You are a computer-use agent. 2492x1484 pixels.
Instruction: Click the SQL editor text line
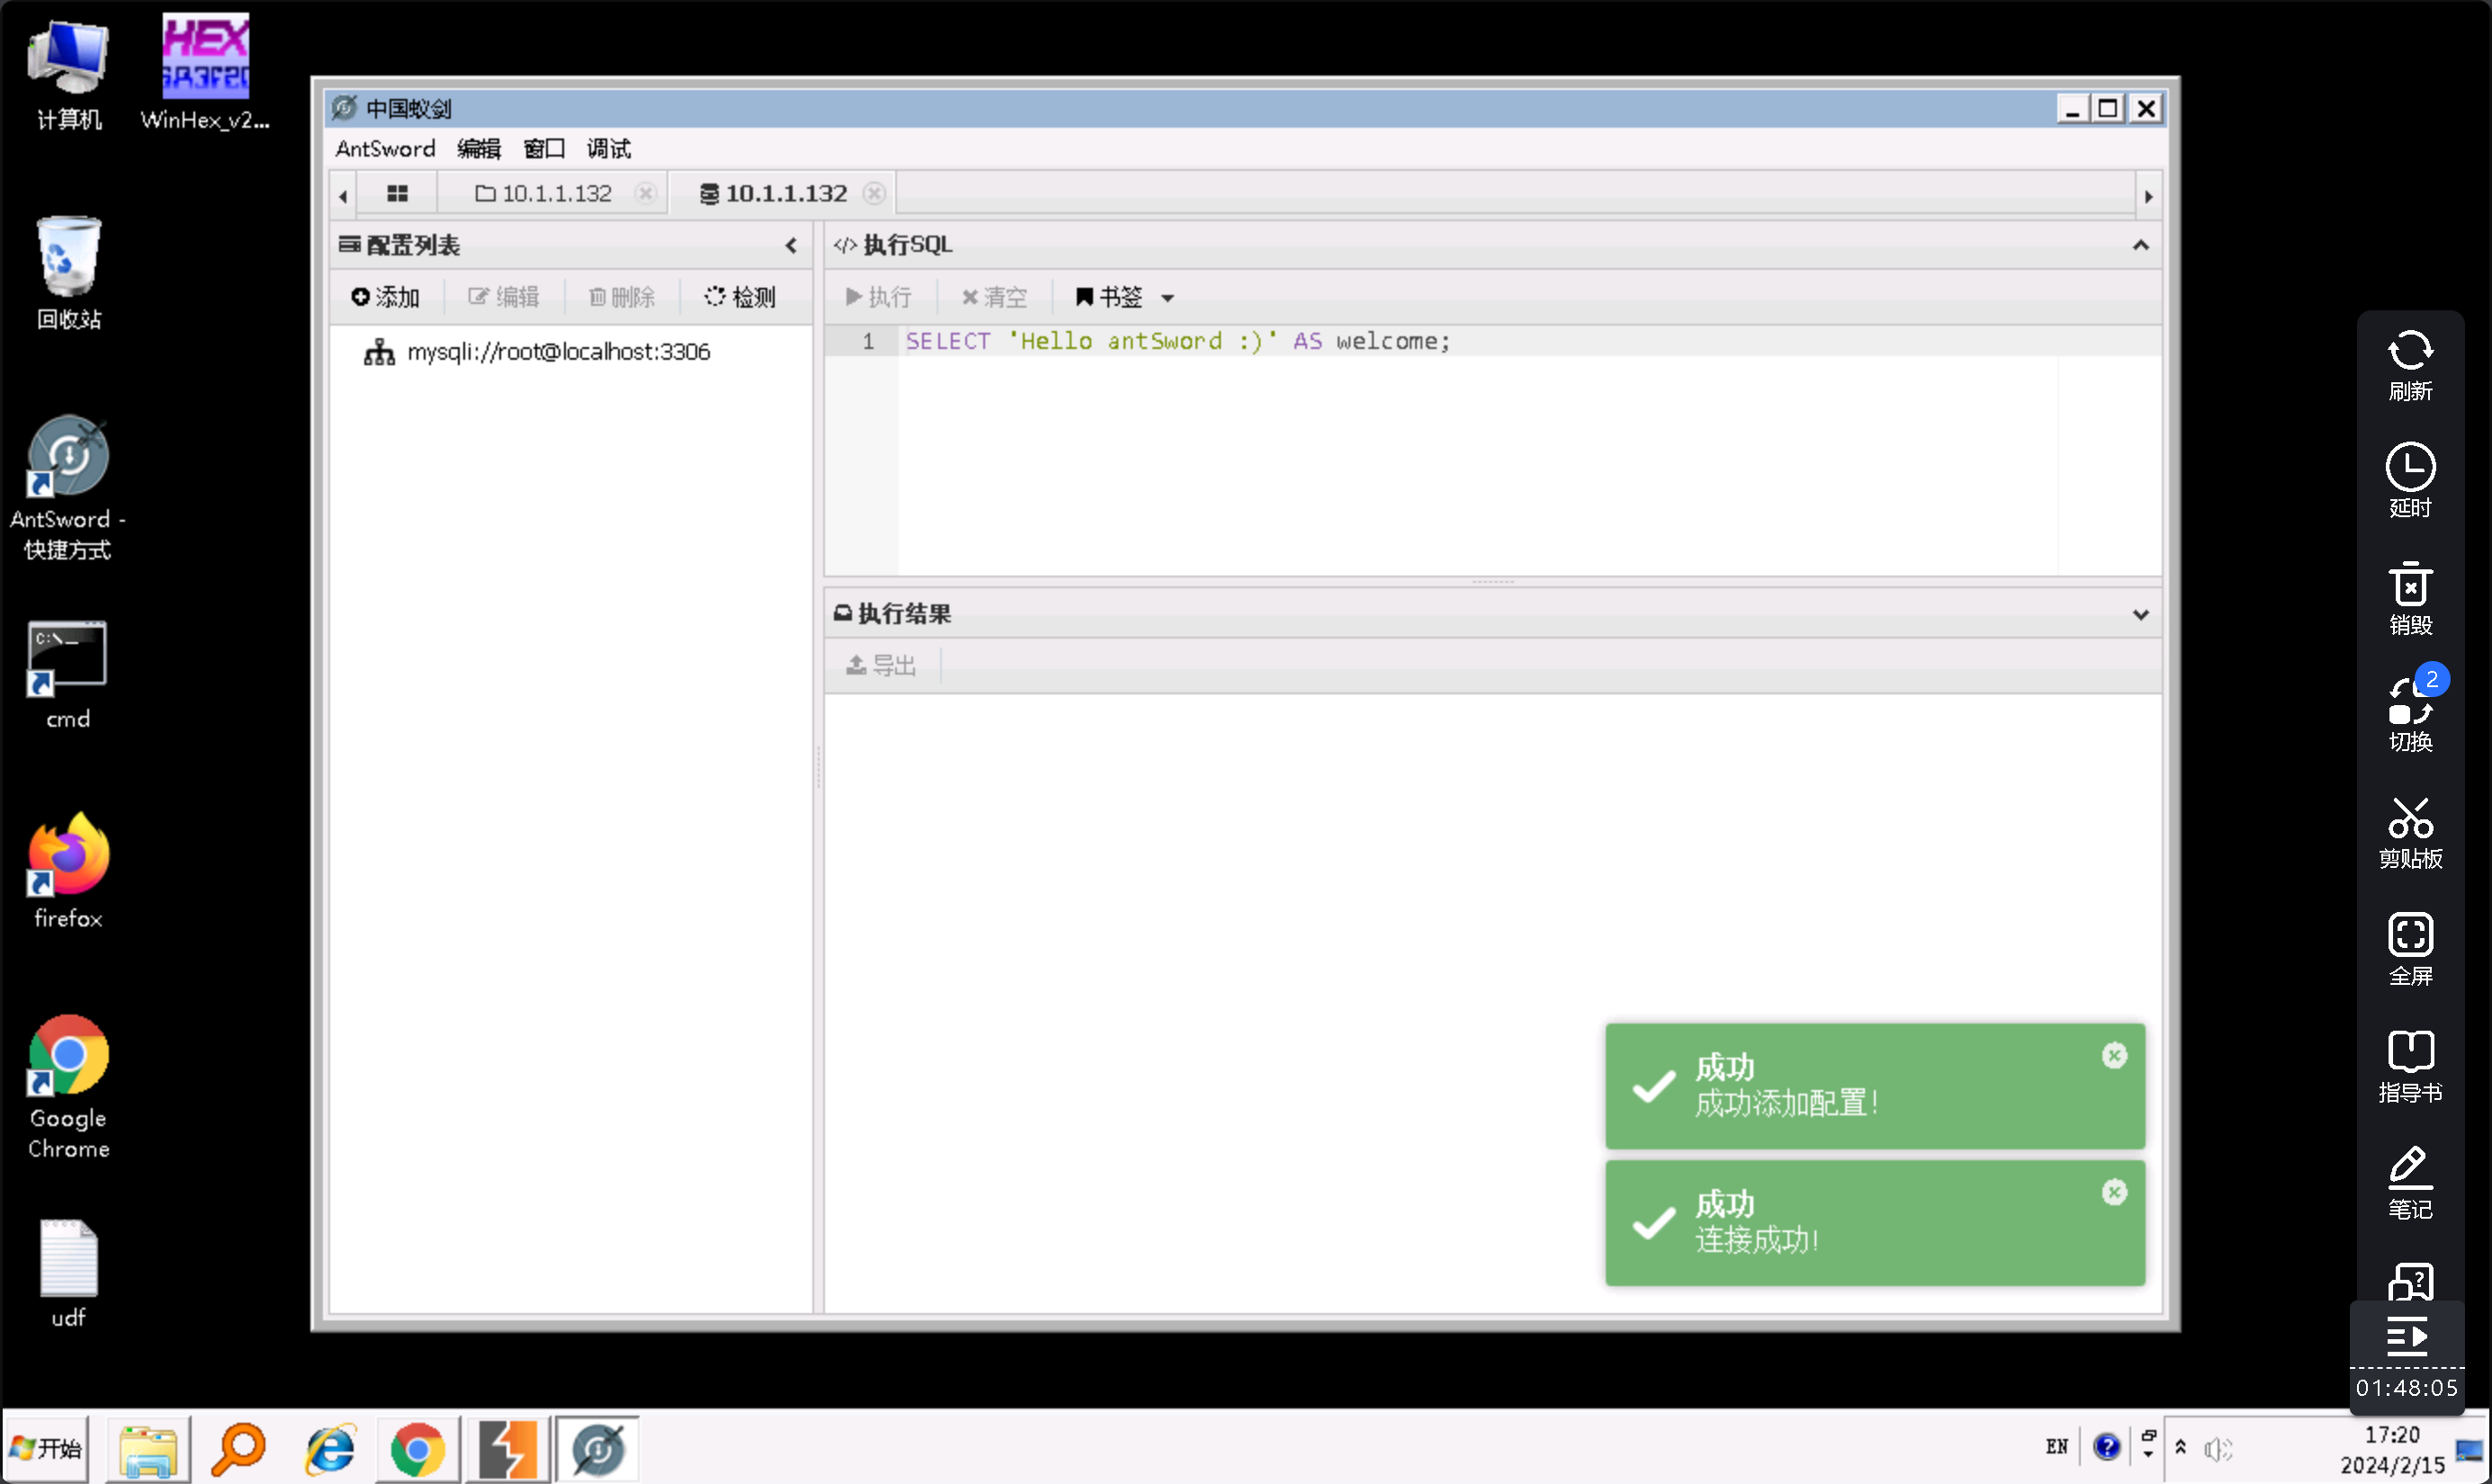1176,342
